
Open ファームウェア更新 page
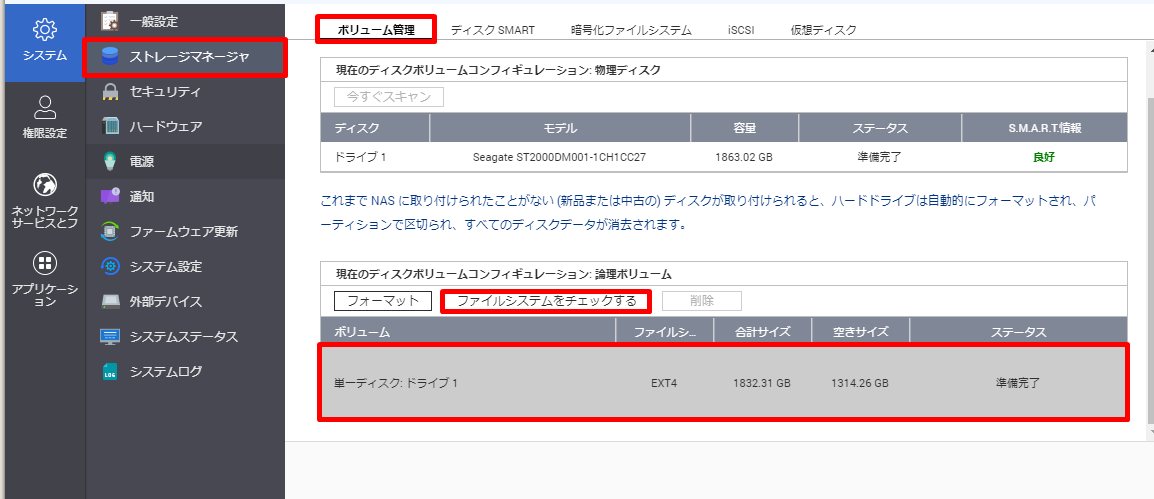[x=185, y=232]
